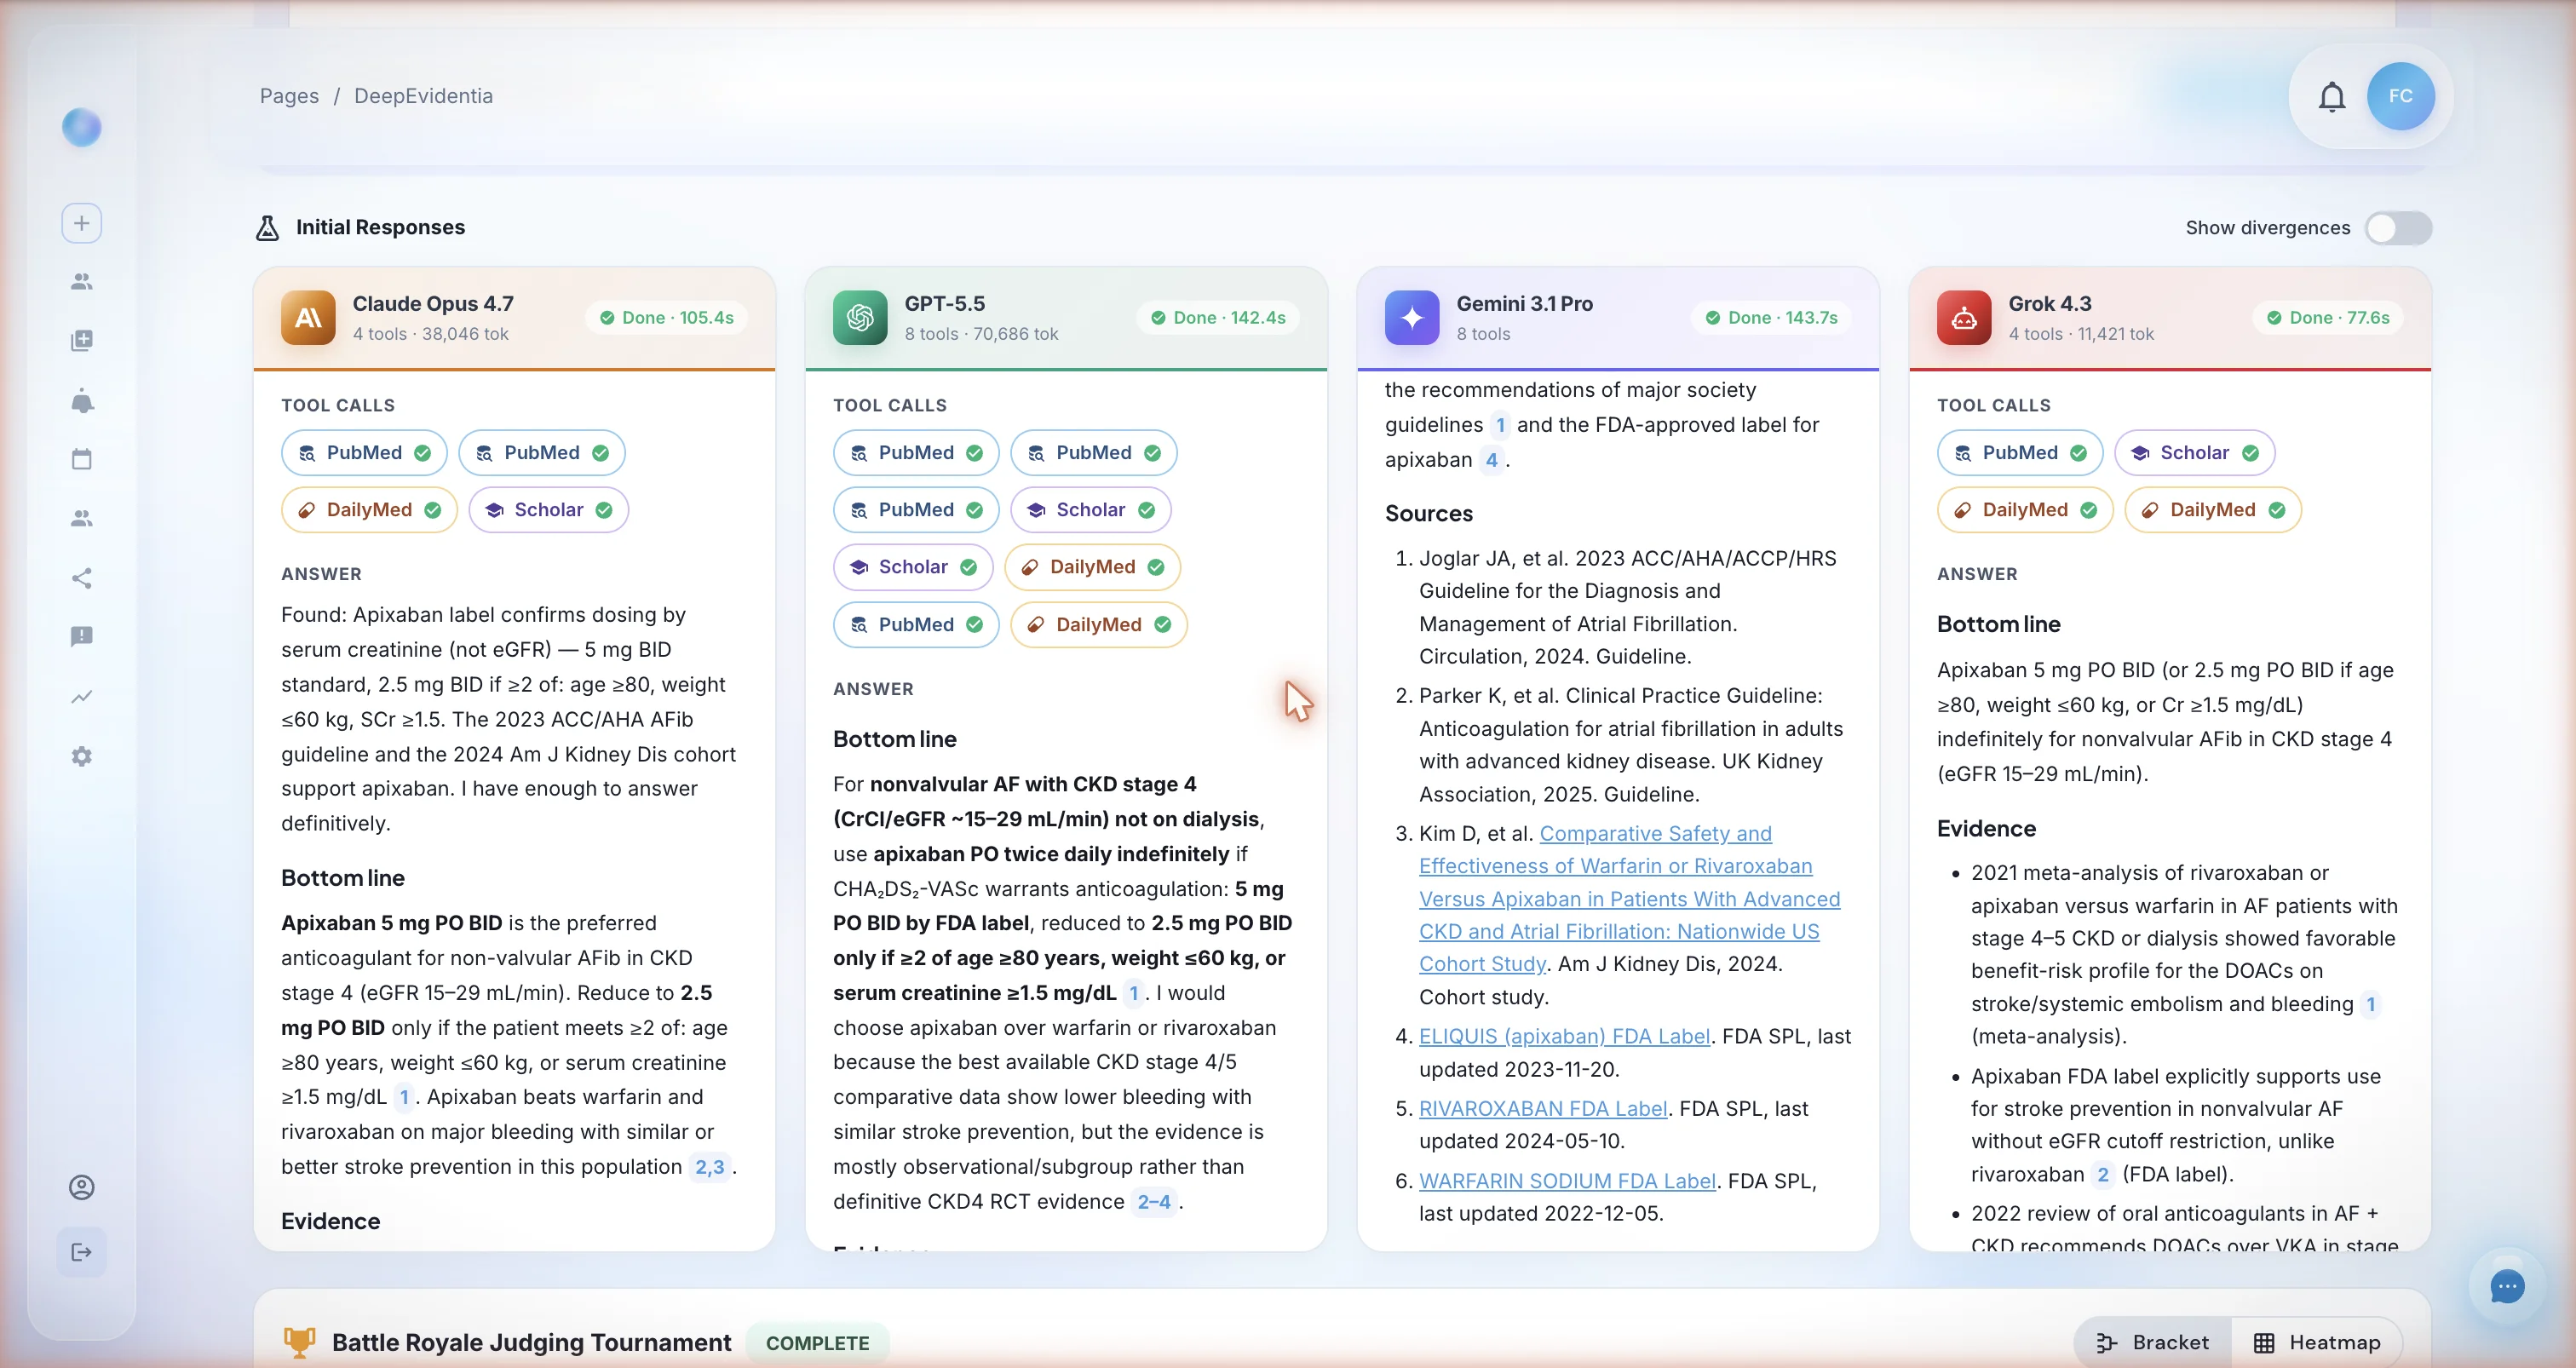The width and height of the screenshot is (2576, 1368).
Task: Click the Gemini 3.1 Pro model logo
Action: click(1412, 317)
